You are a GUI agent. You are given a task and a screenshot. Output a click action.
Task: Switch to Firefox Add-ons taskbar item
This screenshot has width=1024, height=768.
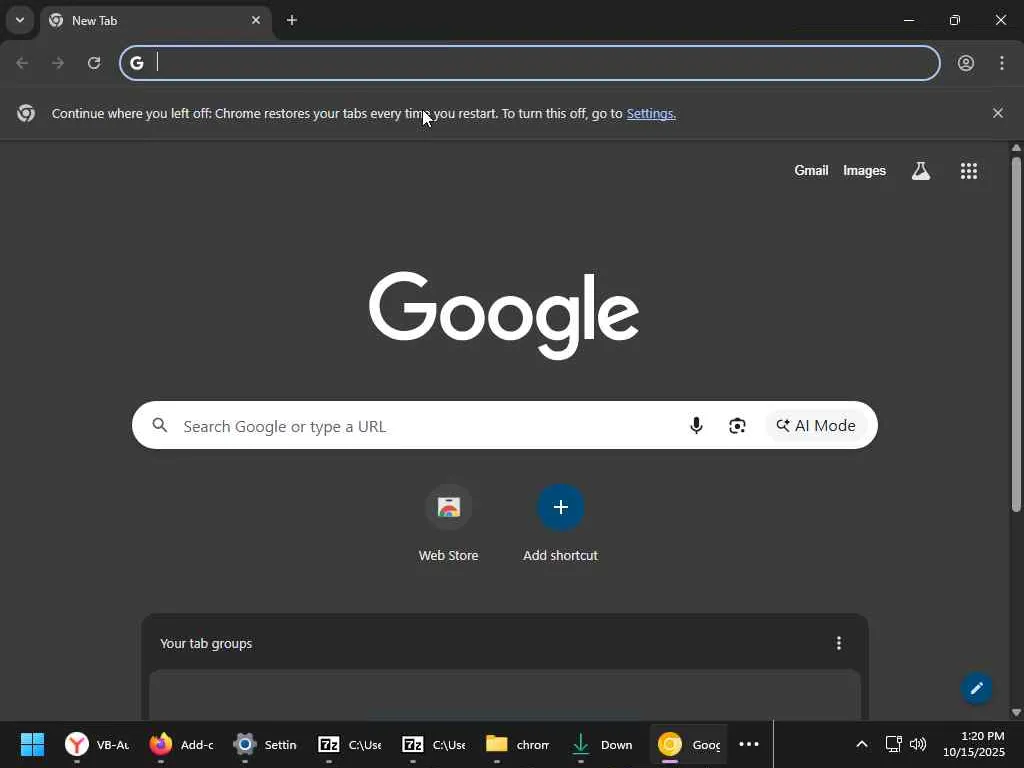(180, 744)
